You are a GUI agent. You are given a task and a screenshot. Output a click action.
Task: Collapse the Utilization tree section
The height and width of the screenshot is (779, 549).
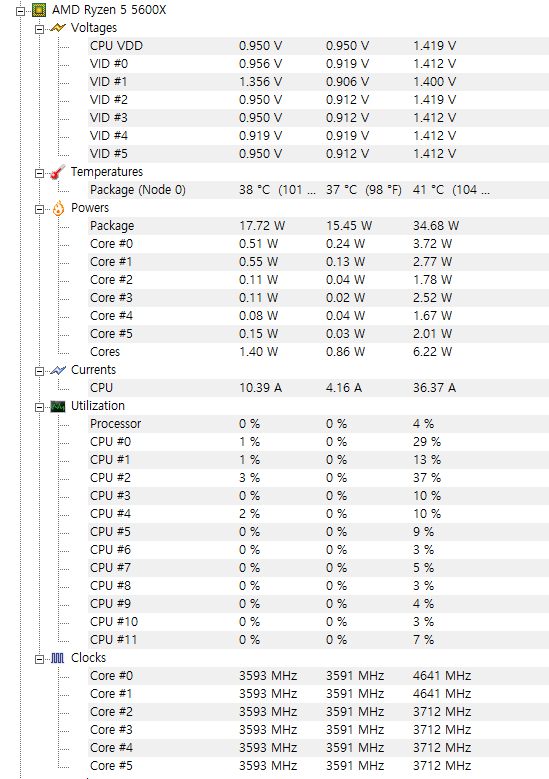[x=39, y=407]
